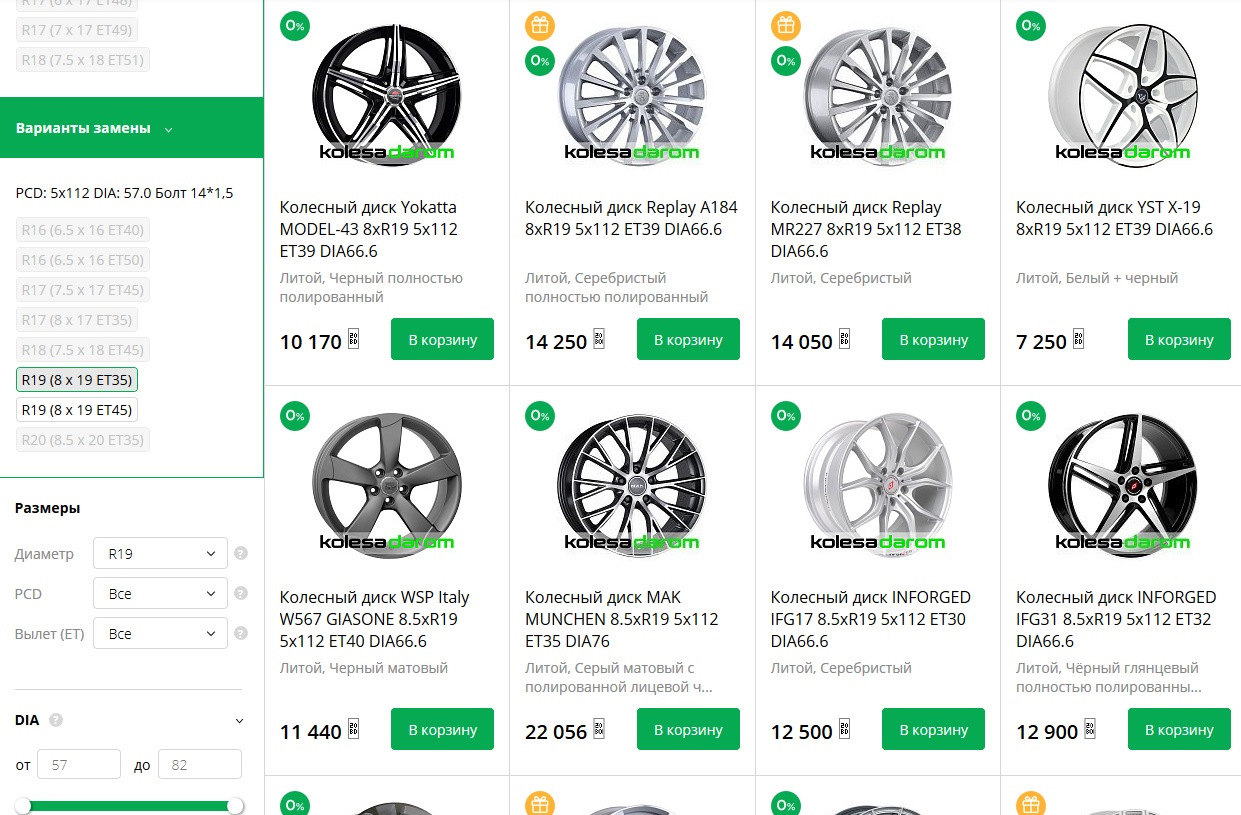This screenshot has width=1241, height=815.
Task: Open the PCD dropdown
Action: 160,593
